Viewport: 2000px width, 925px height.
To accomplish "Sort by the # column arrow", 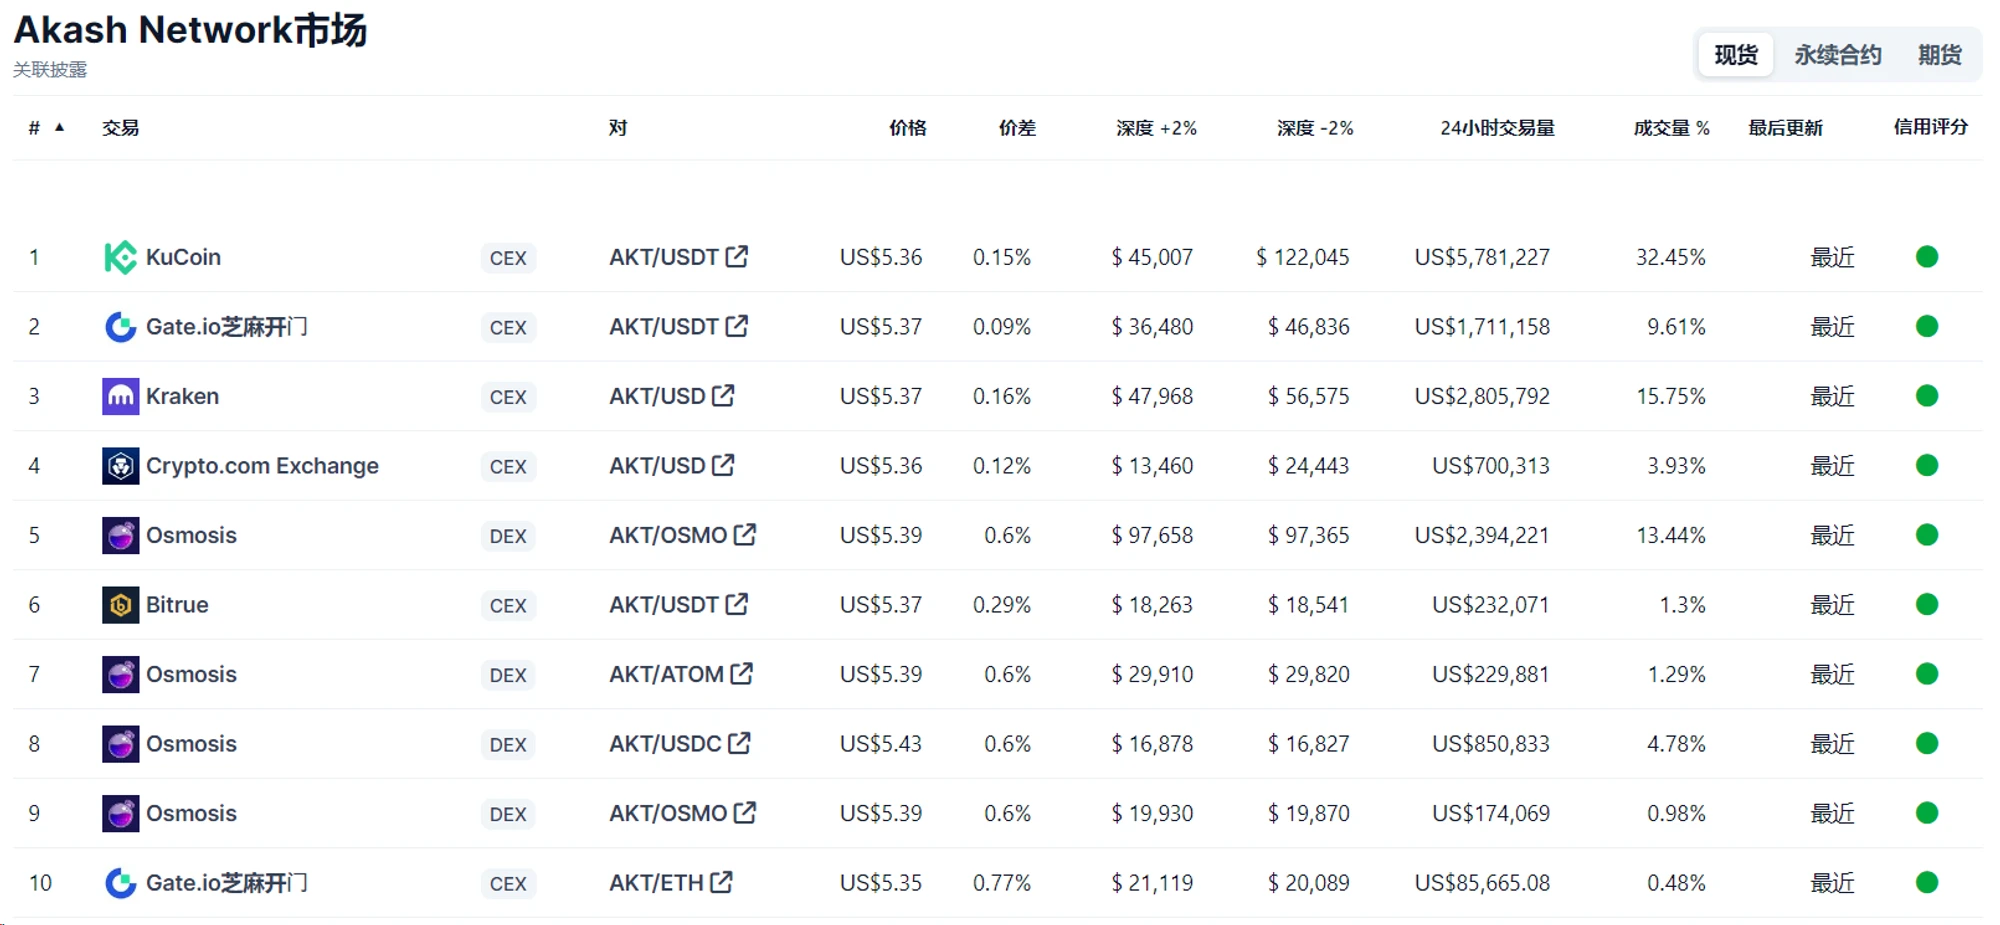I will coord(60,127).
